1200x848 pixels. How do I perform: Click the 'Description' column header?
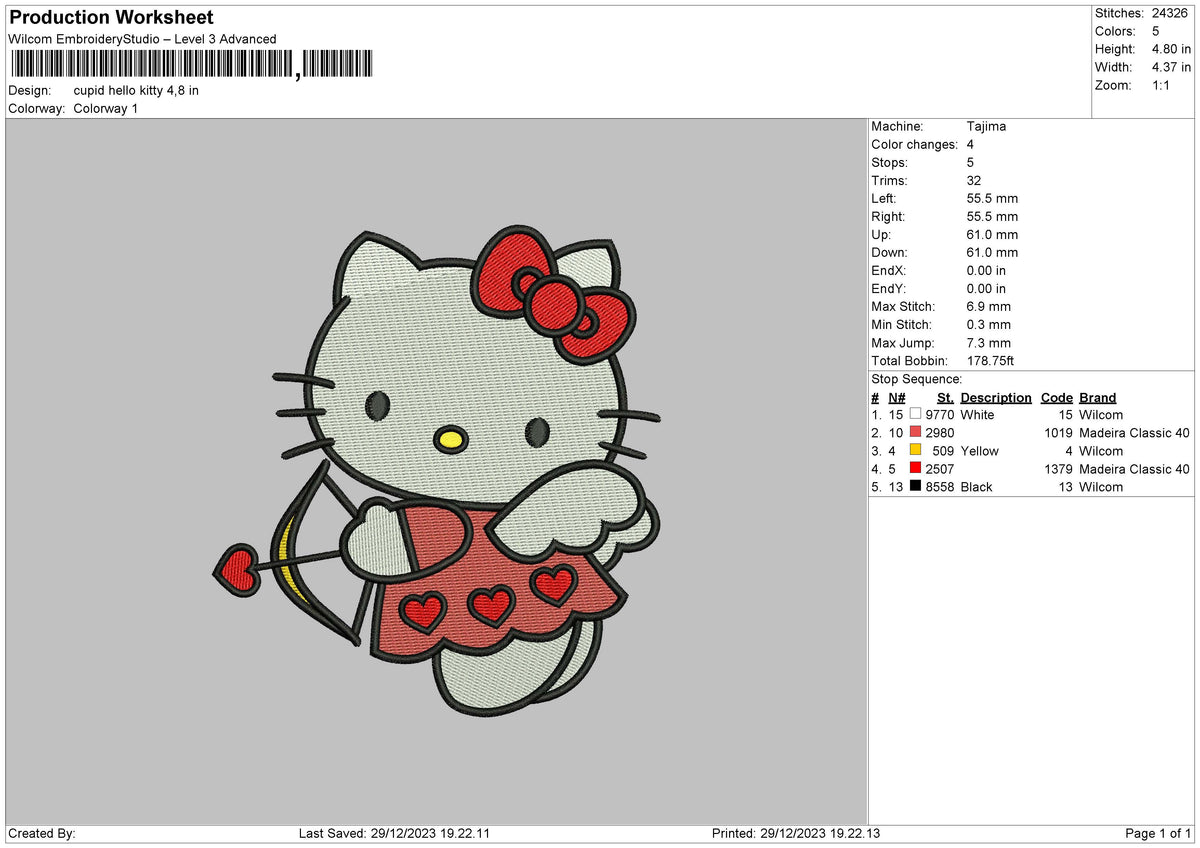tap(996, 397)
